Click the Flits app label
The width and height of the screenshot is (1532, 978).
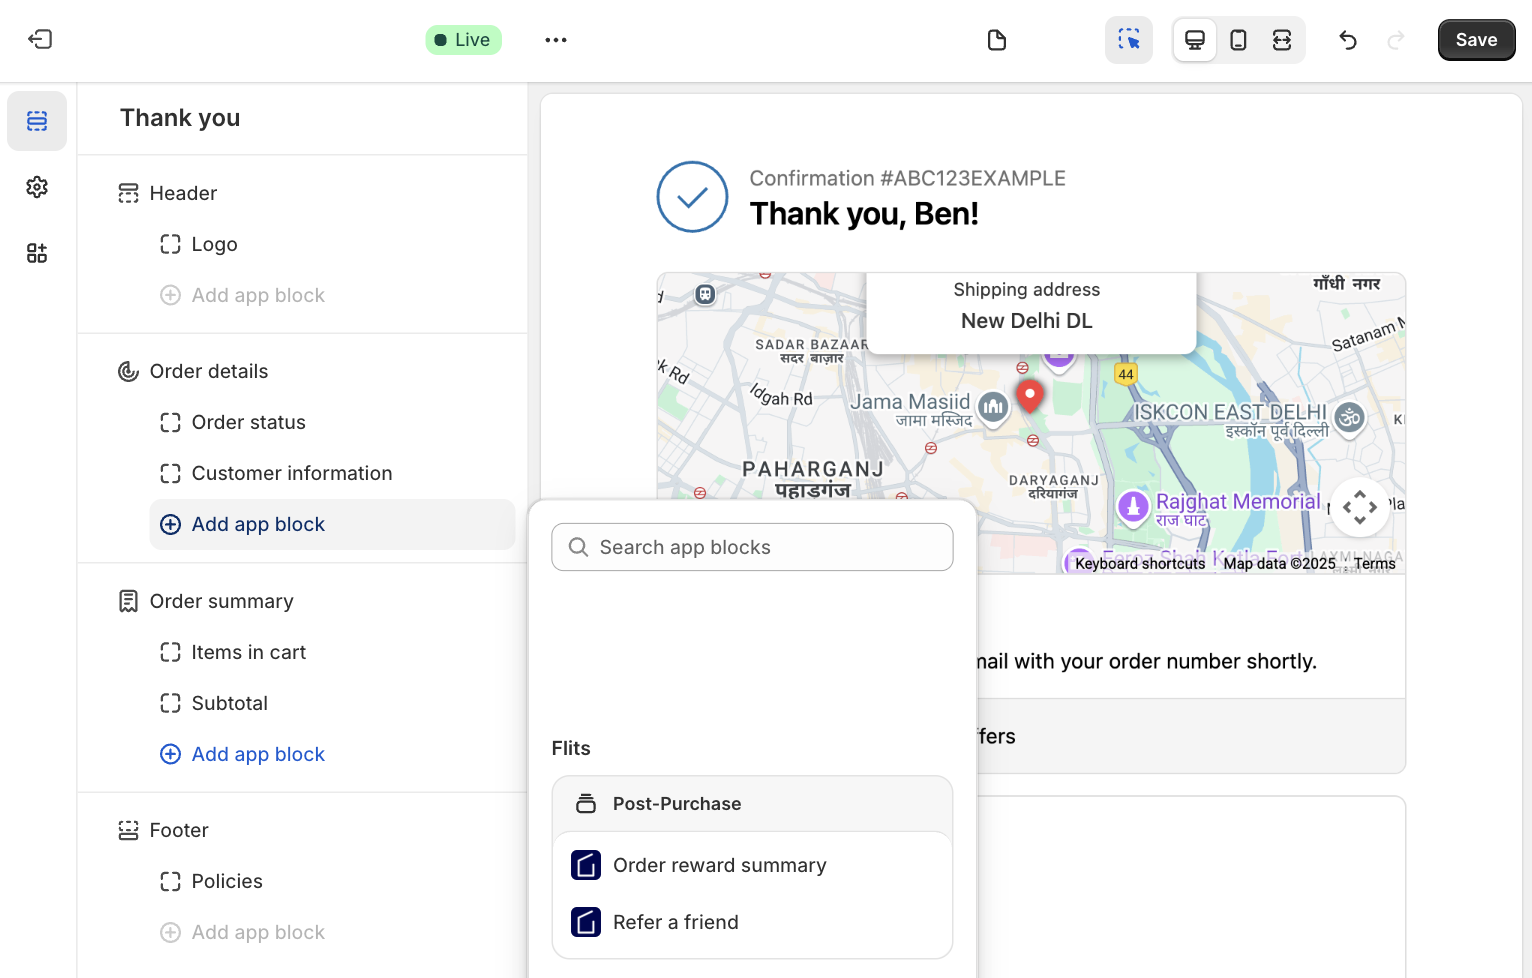click(x=571, y=748)
